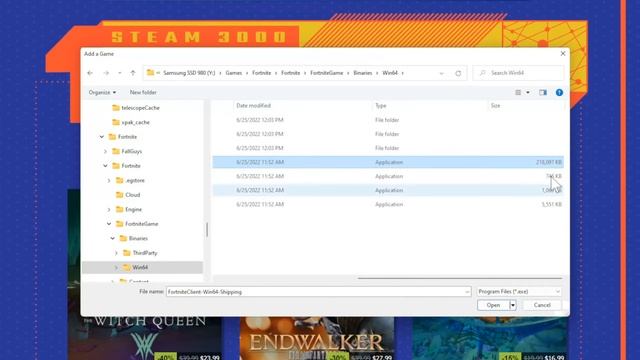This screenshot has height=360, width=640.
Task: Collapse the FortniteGame tree node
Action: coord(109,224)
